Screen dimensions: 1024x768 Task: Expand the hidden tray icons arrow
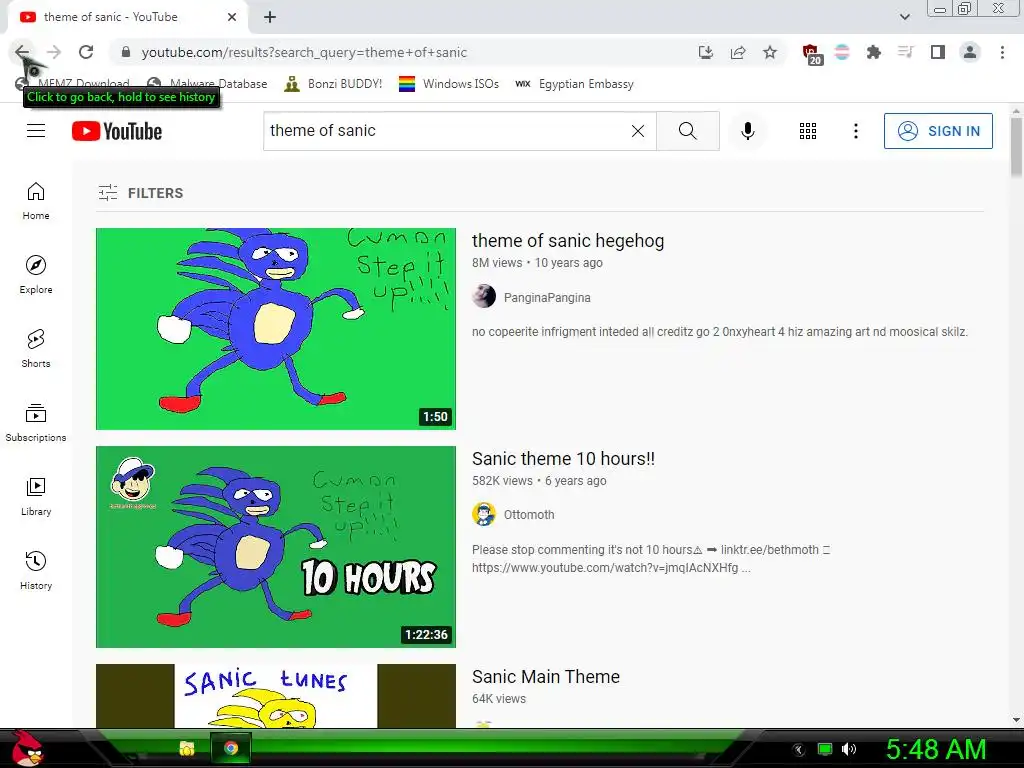(799, 750)
